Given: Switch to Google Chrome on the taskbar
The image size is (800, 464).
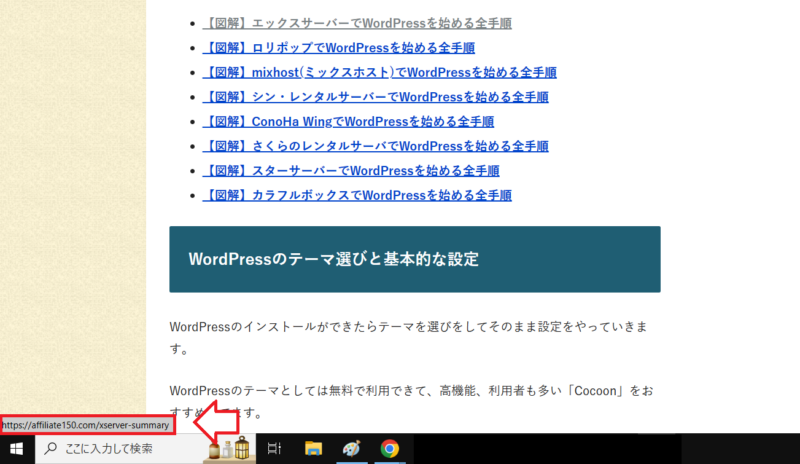Looking at the screenshot, I should click(390, 449).
